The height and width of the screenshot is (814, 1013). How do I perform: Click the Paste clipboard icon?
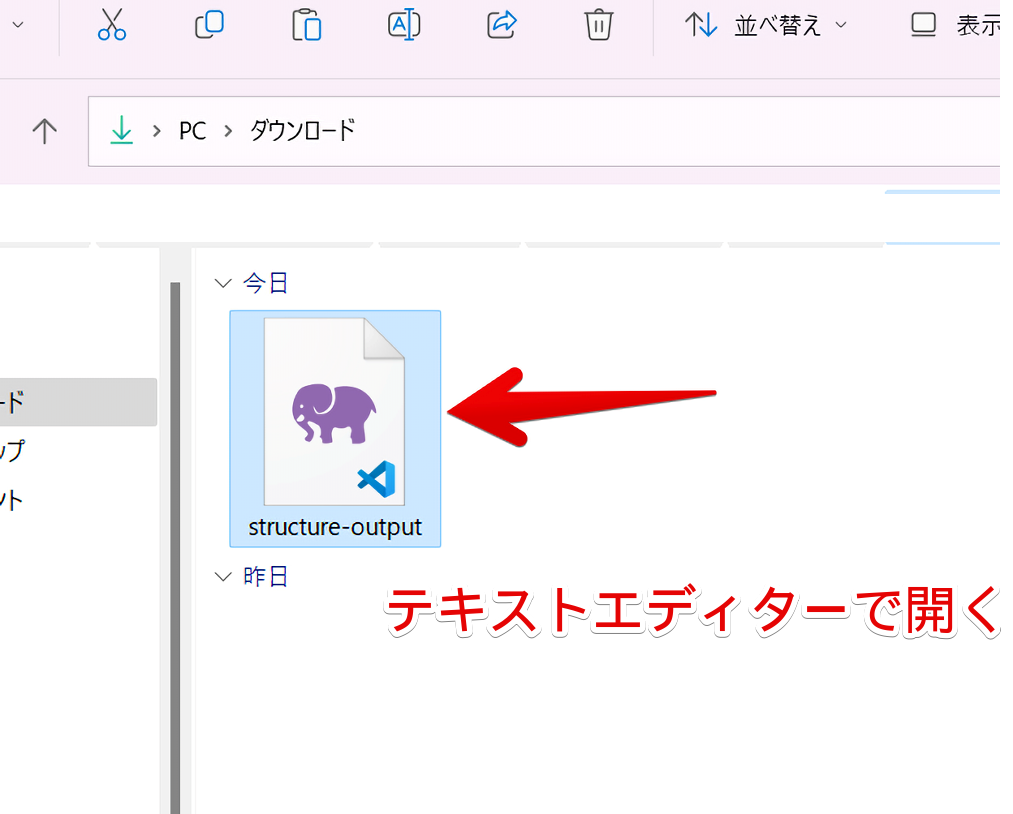click(x=306, y=25)
